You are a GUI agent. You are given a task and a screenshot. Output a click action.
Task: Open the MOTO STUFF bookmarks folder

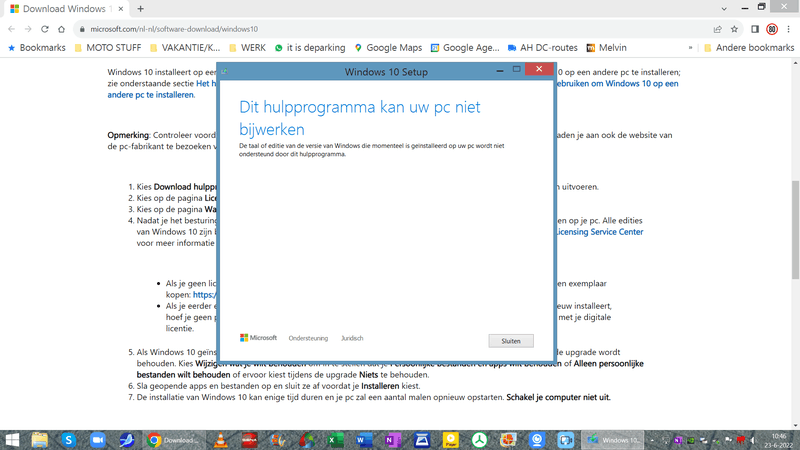[x=108, y=47]
